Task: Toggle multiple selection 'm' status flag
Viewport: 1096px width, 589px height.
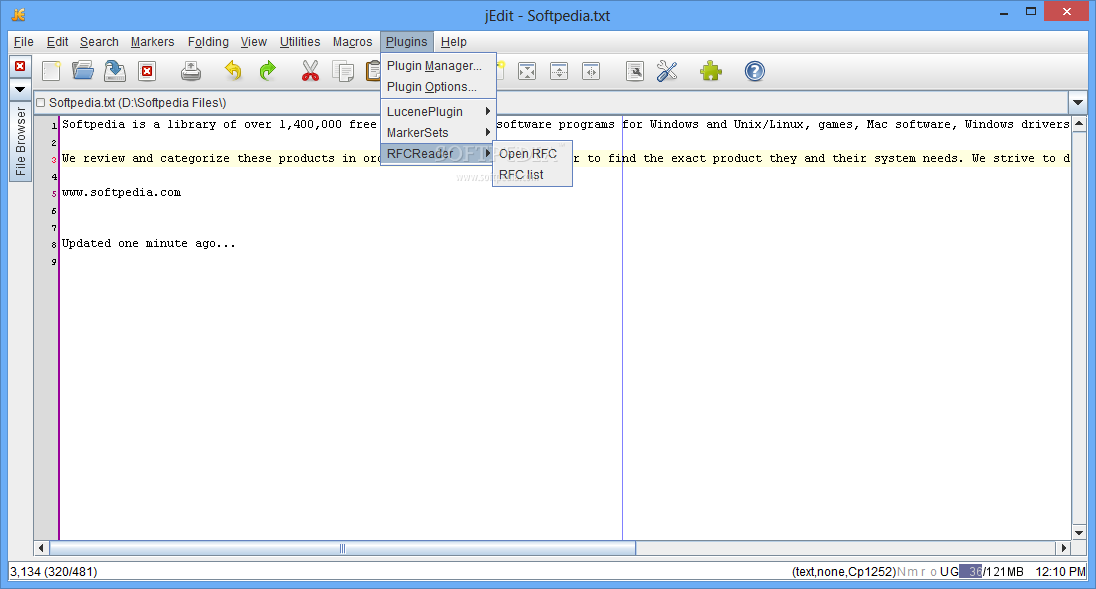Action: coord(913,572)
